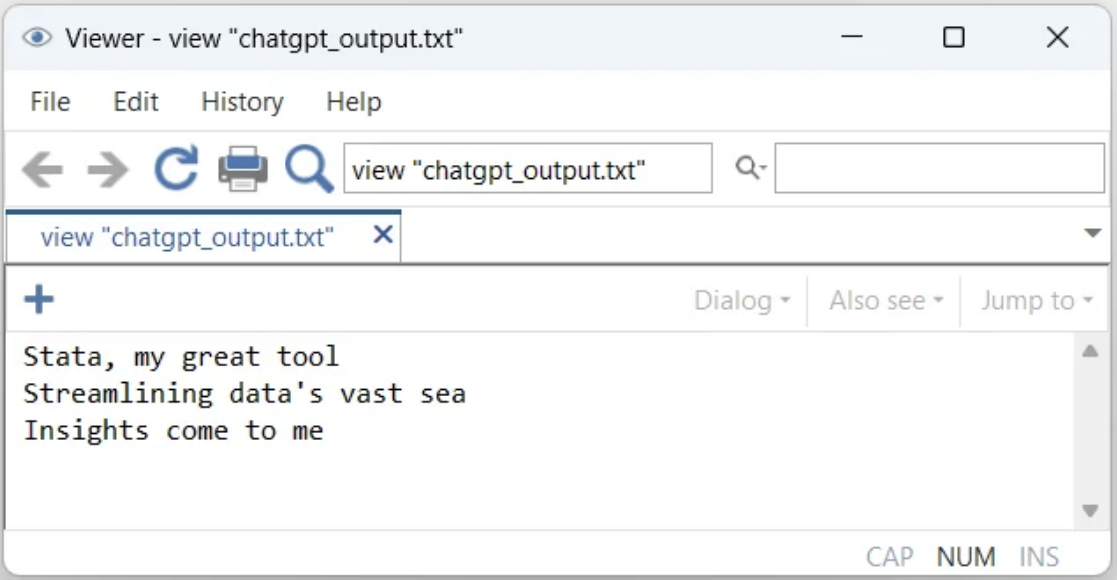The image size is (1117, 580).
Task: Open the History menu
Action: (242, 102)
